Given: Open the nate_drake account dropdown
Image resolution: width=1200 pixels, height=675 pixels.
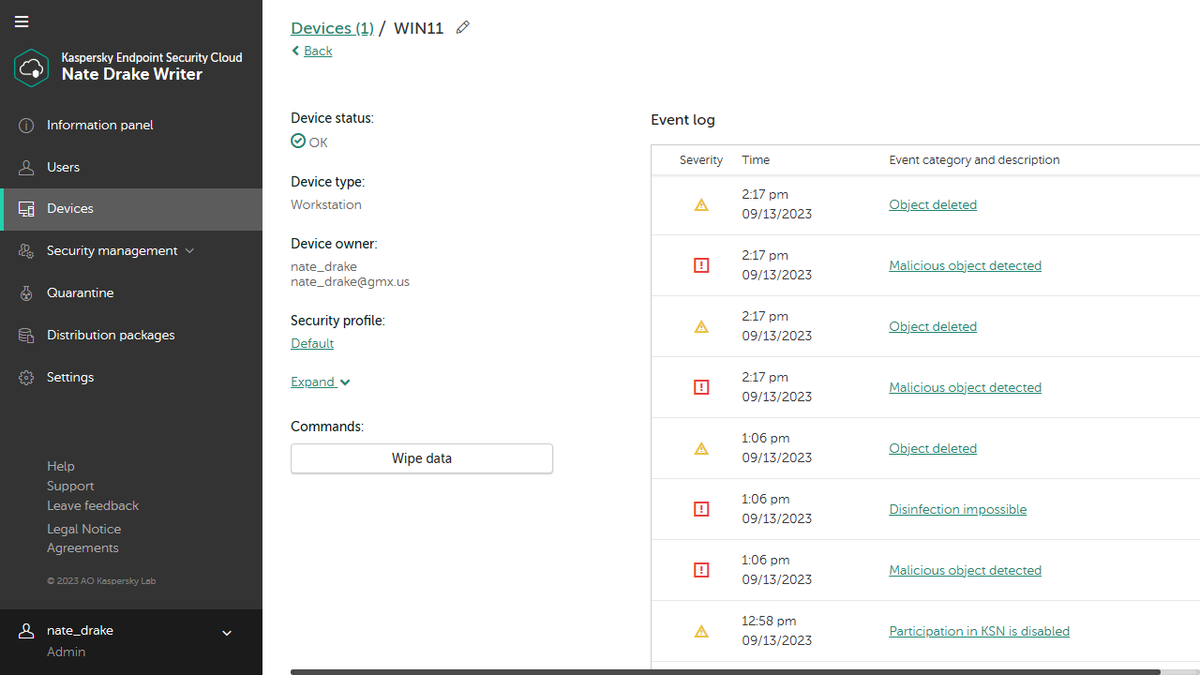Looking at the screenshot, I should coord(226,632).
